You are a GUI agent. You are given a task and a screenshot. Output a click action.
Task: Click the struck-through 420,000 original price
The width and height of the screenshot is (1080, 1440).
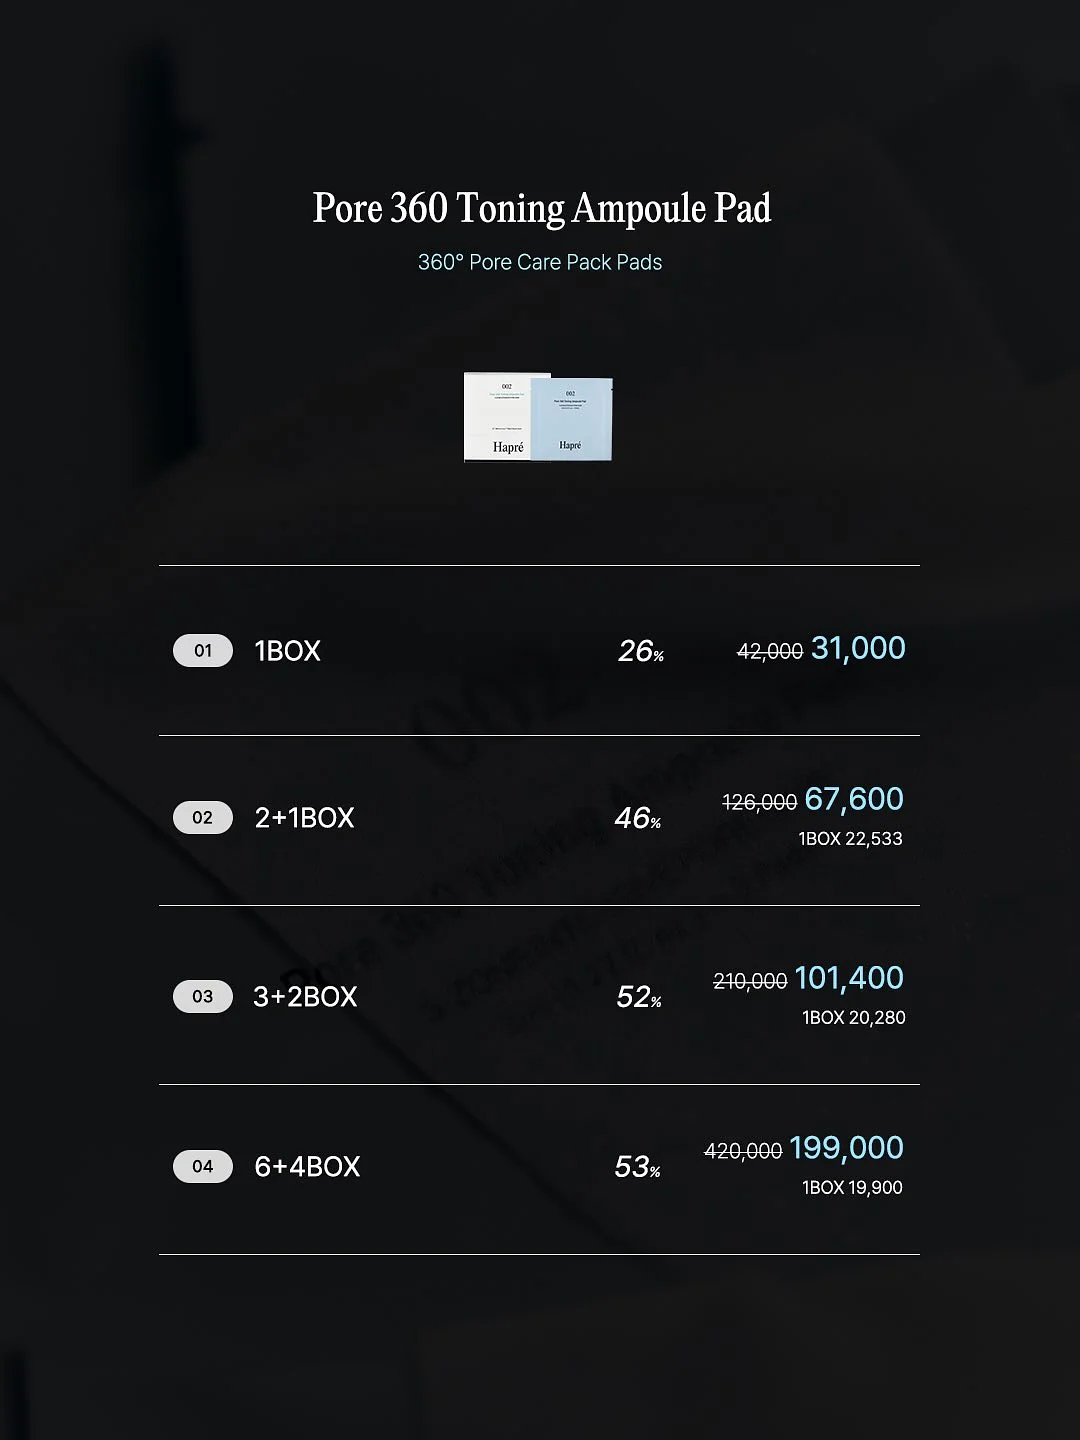743,1152
